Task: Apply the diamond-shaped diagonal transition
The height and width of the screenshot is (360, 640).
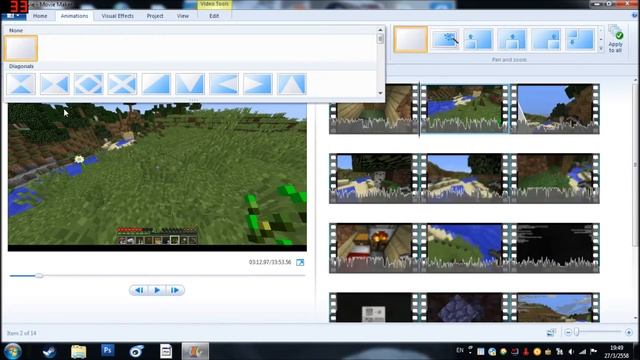Action: click(x=89, y=84)
